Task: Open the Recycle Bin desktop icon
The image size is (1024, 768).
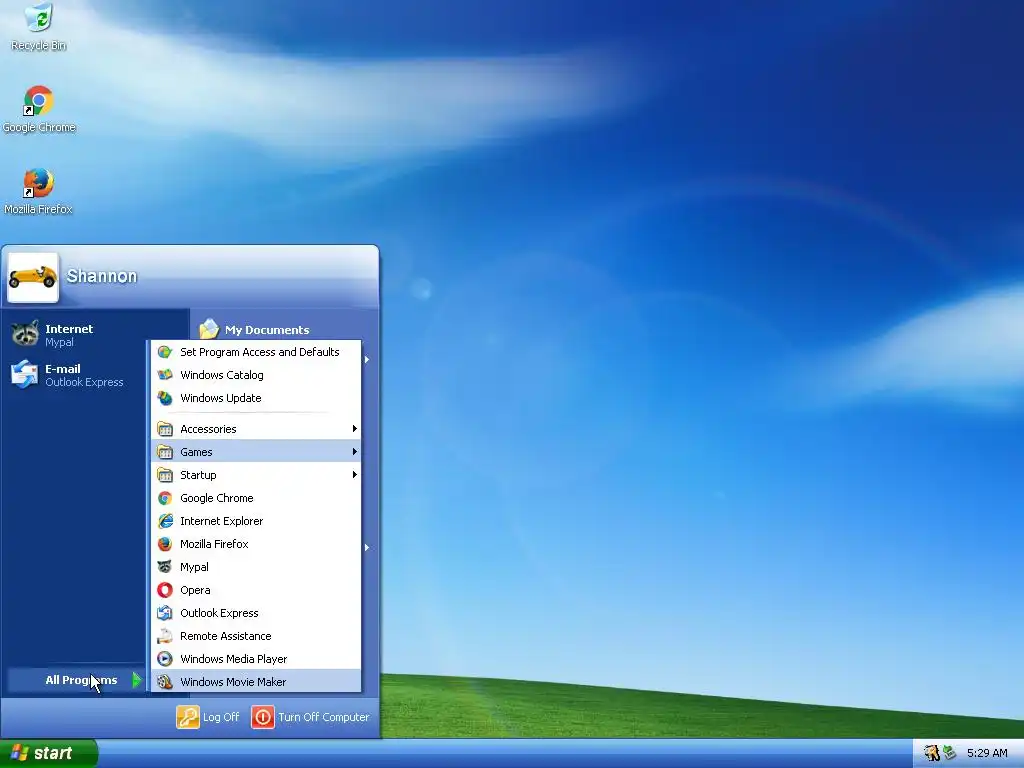Action: [39, 26]
